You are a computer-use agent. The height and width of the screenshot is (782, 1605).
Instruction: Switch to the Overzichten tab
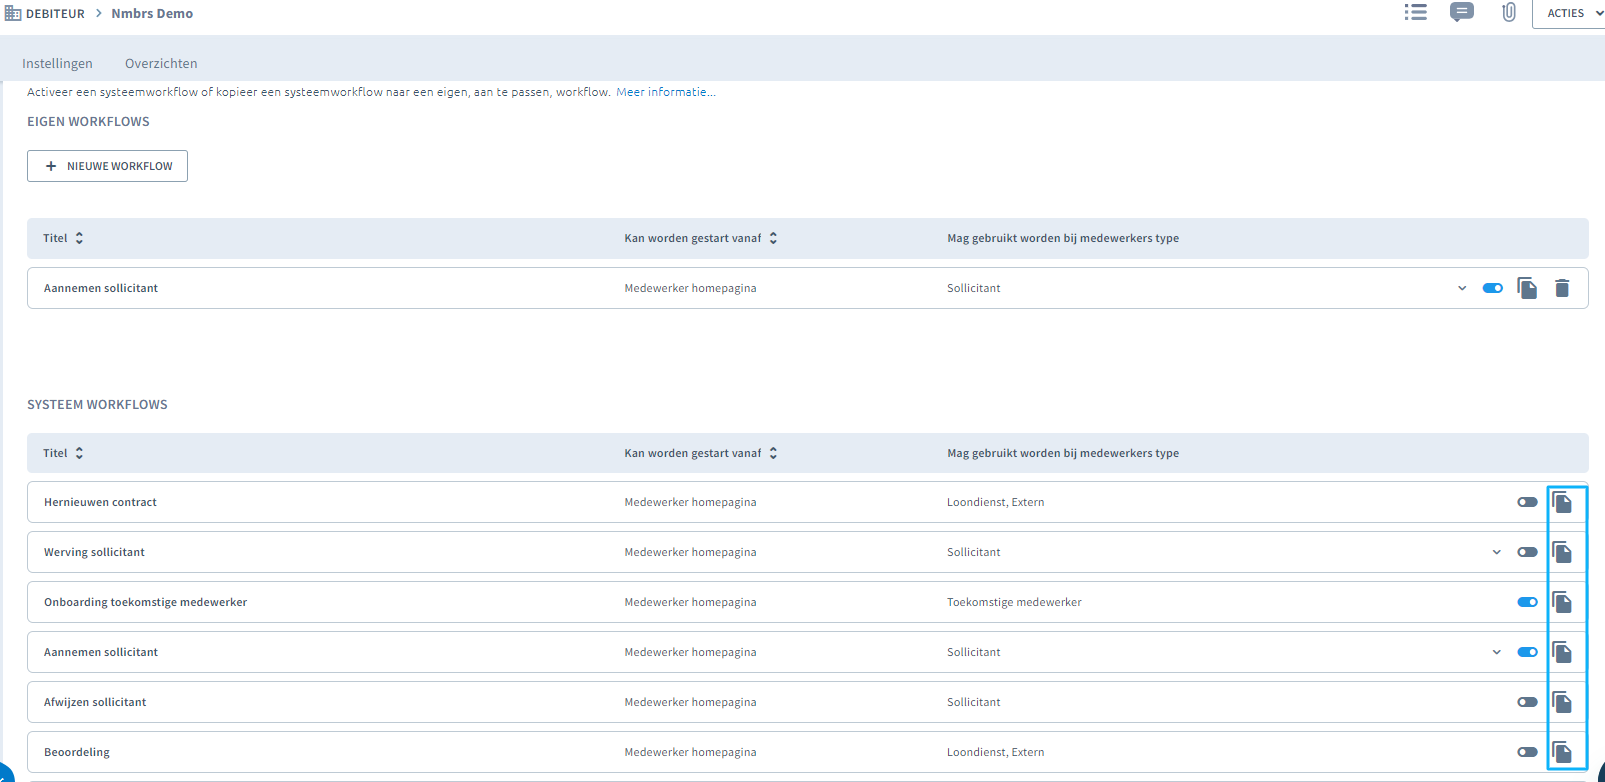coord(161,63)
